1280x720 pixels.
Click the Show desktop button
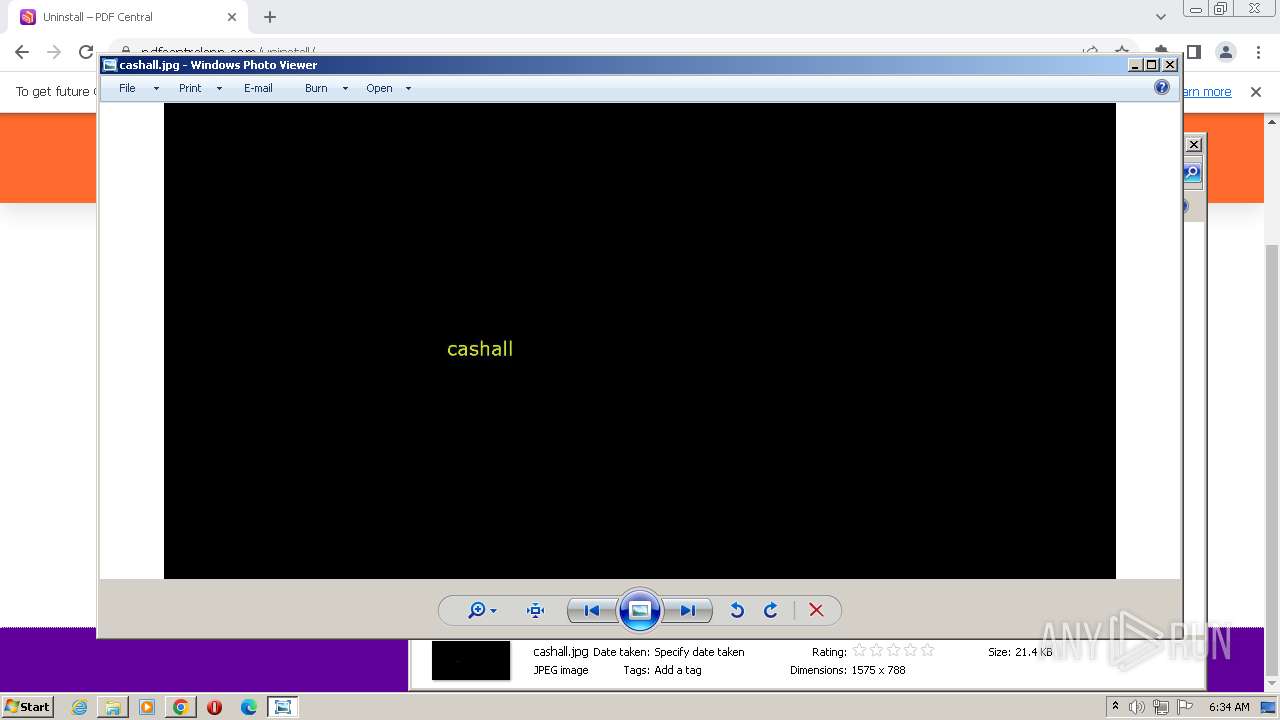click(1269, 707)
